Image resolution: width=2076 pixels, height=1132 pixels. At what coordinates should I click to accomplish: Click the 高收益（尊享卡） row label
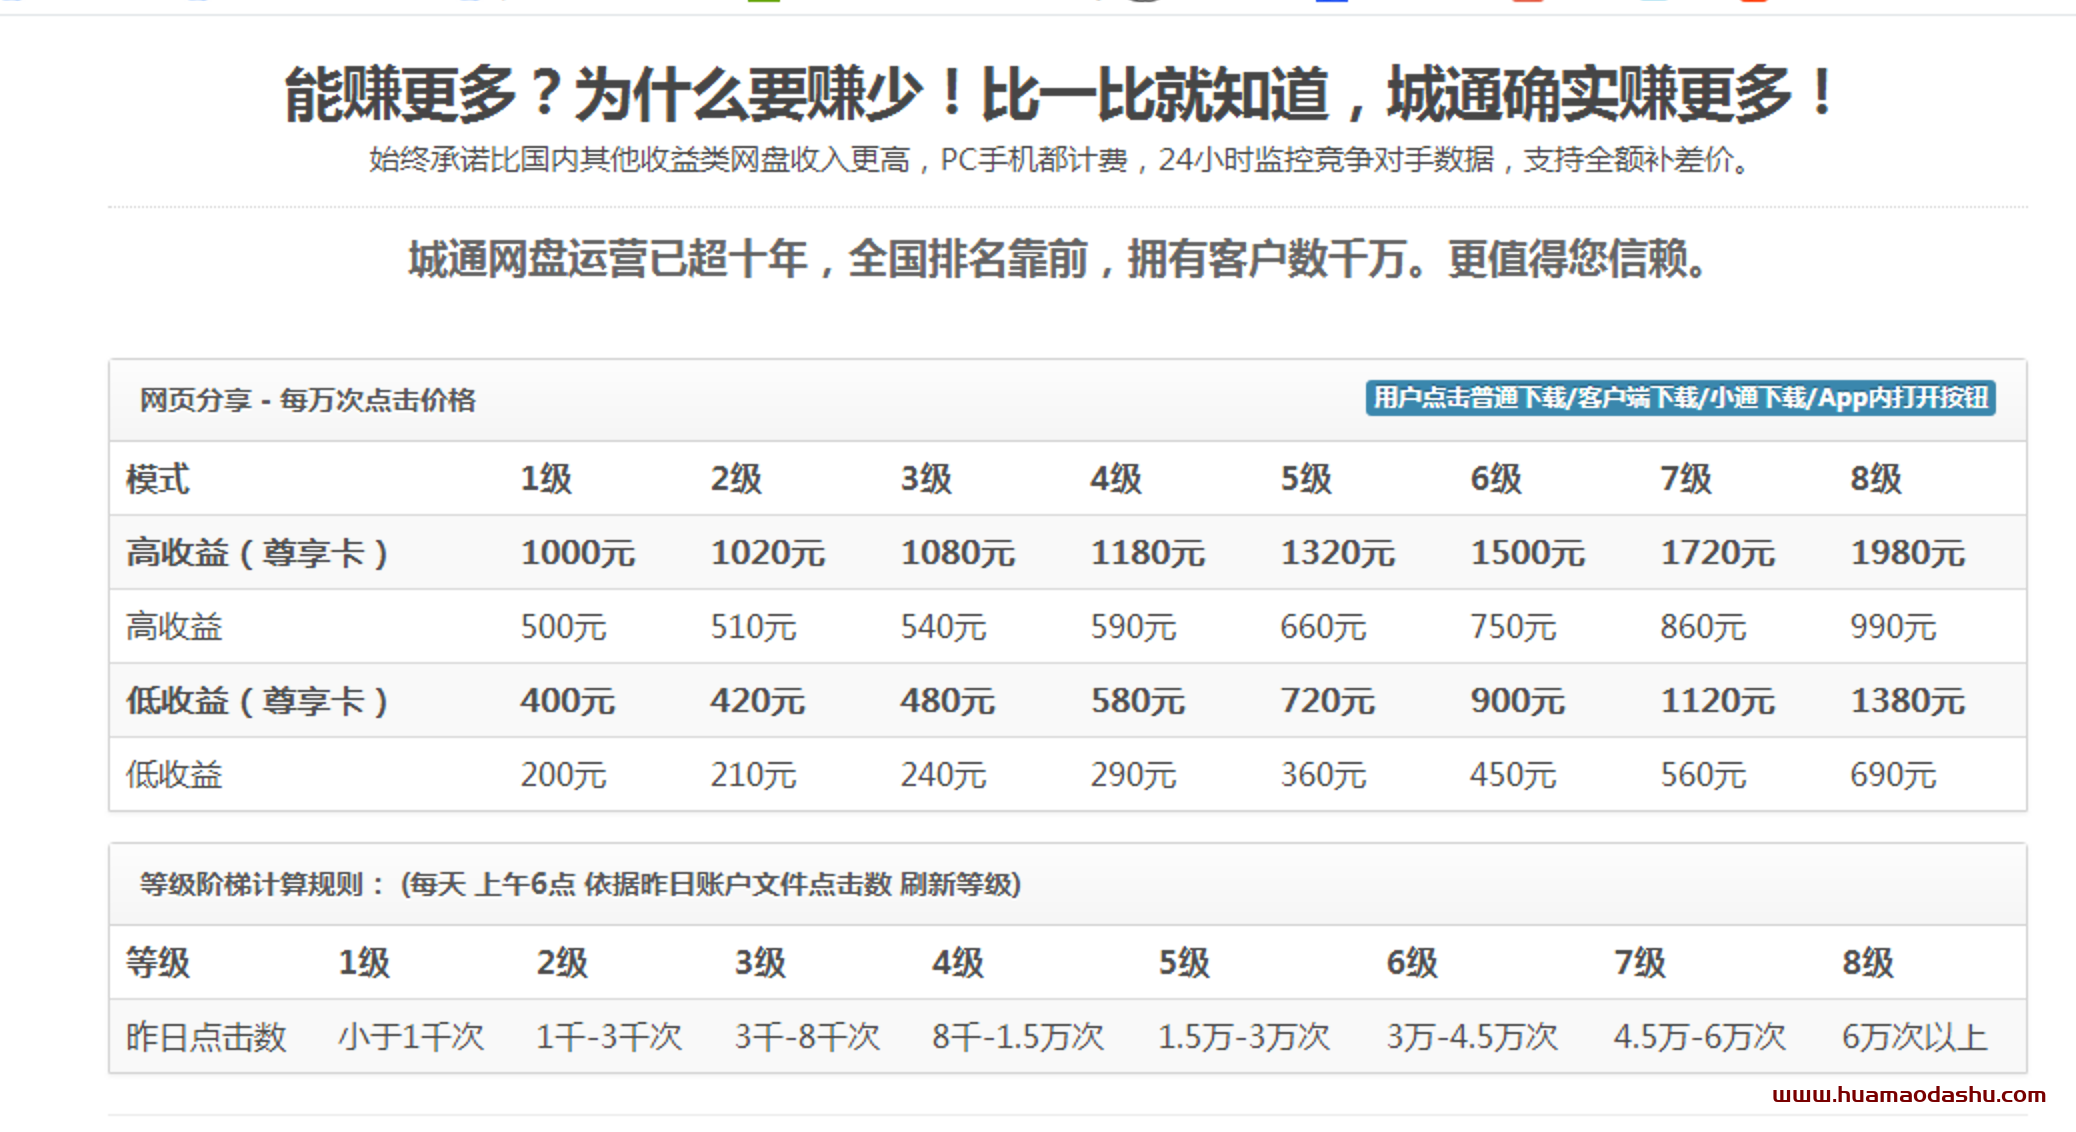257,553
